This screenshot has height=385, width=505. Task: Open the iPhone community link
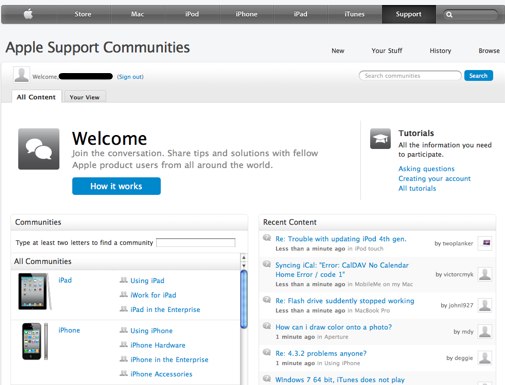[69, 330]
